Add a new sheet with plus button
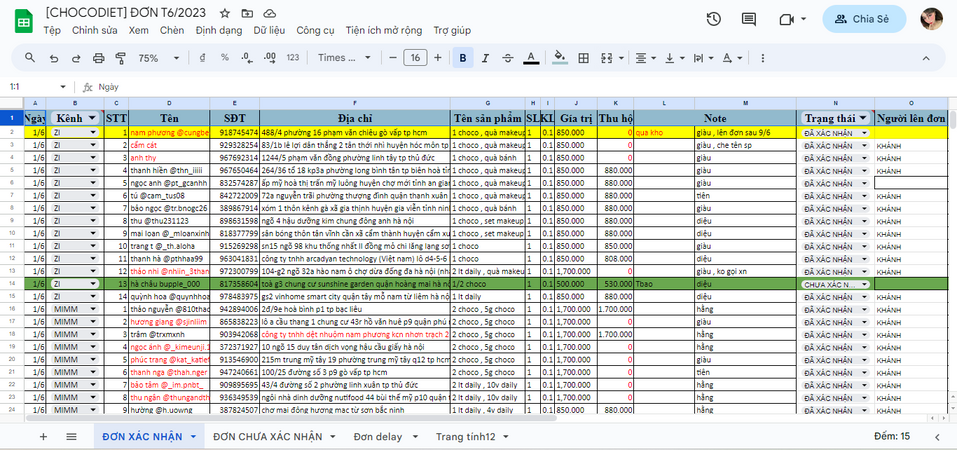The width and height of the screenshot is (957, 450). [x=43, y=437]
